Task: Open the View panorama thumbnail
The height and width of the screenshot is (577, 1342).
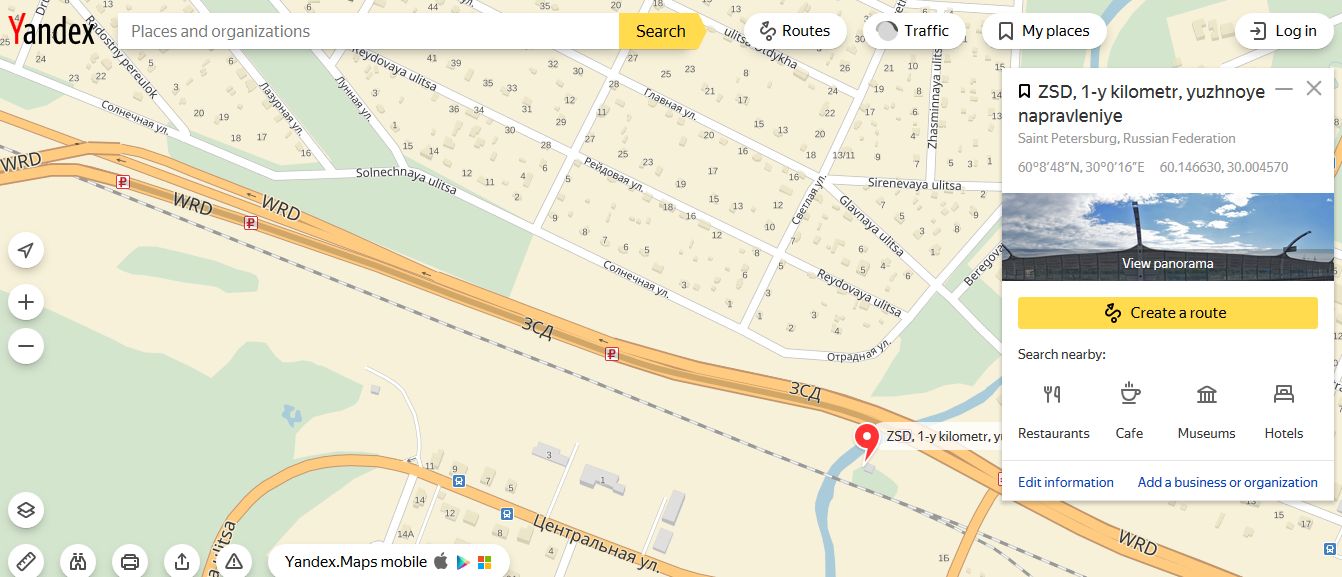Action: coord(1168,237)
